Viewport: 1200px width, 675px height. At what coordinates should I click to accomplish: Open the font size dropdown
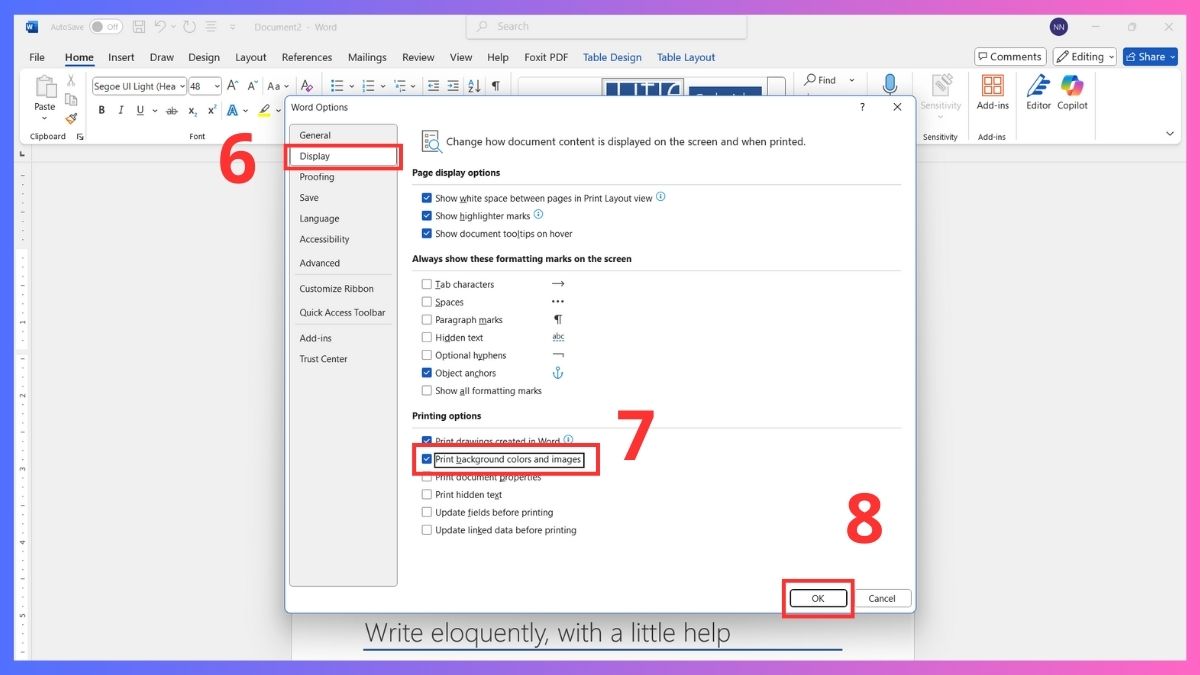[x=217, y=87]
